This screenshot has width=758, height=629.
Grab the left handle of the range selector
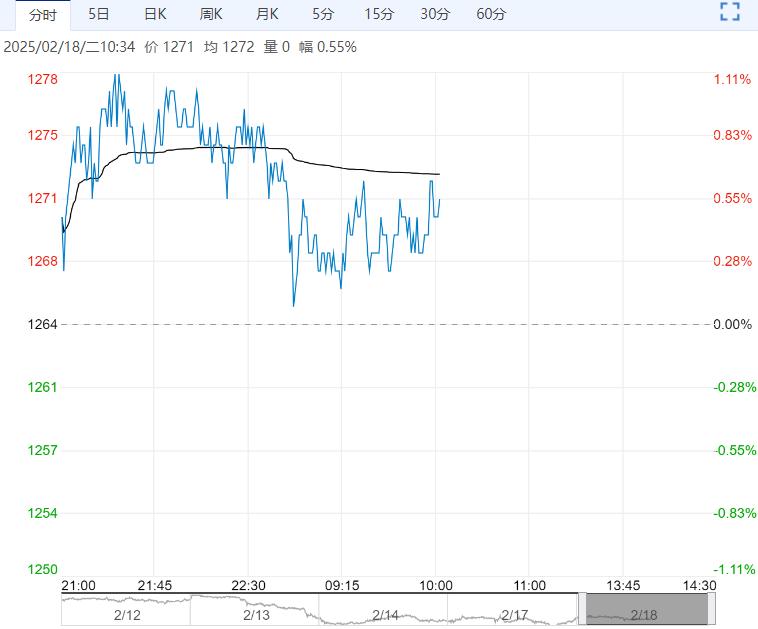[x=582, y=609]
